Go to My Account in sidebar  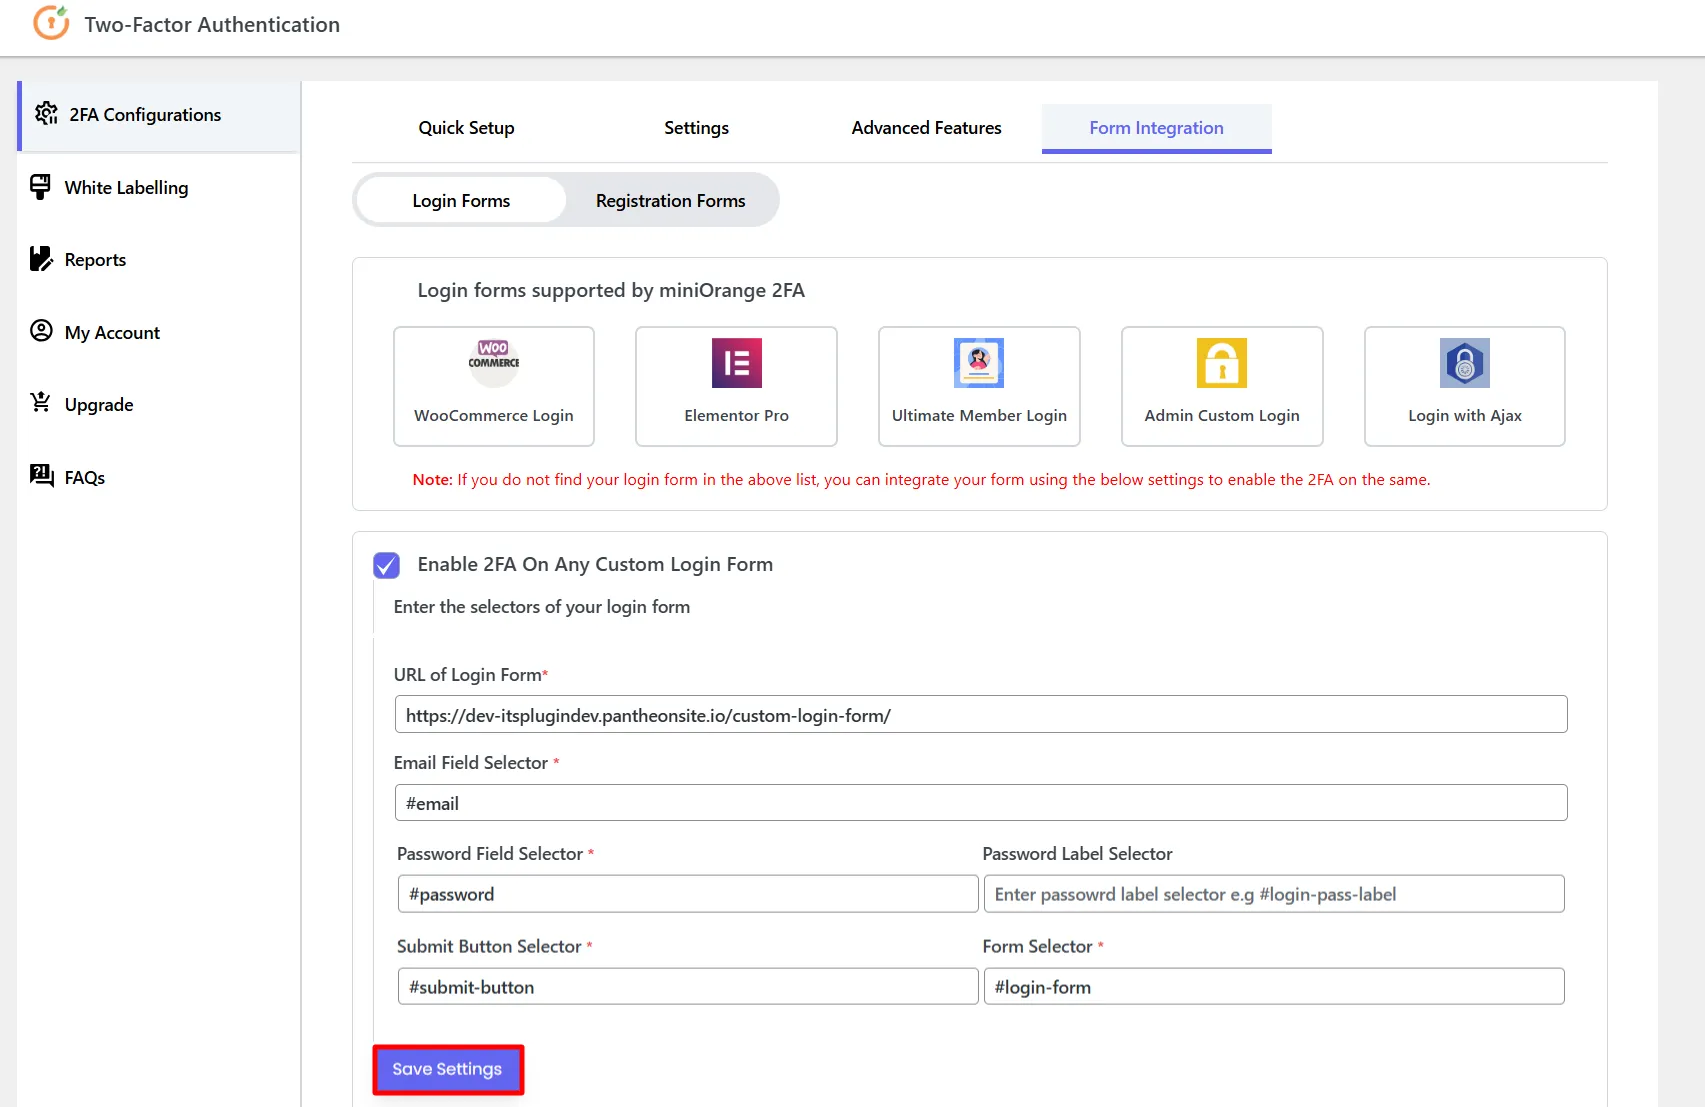(x=112, y=333)
